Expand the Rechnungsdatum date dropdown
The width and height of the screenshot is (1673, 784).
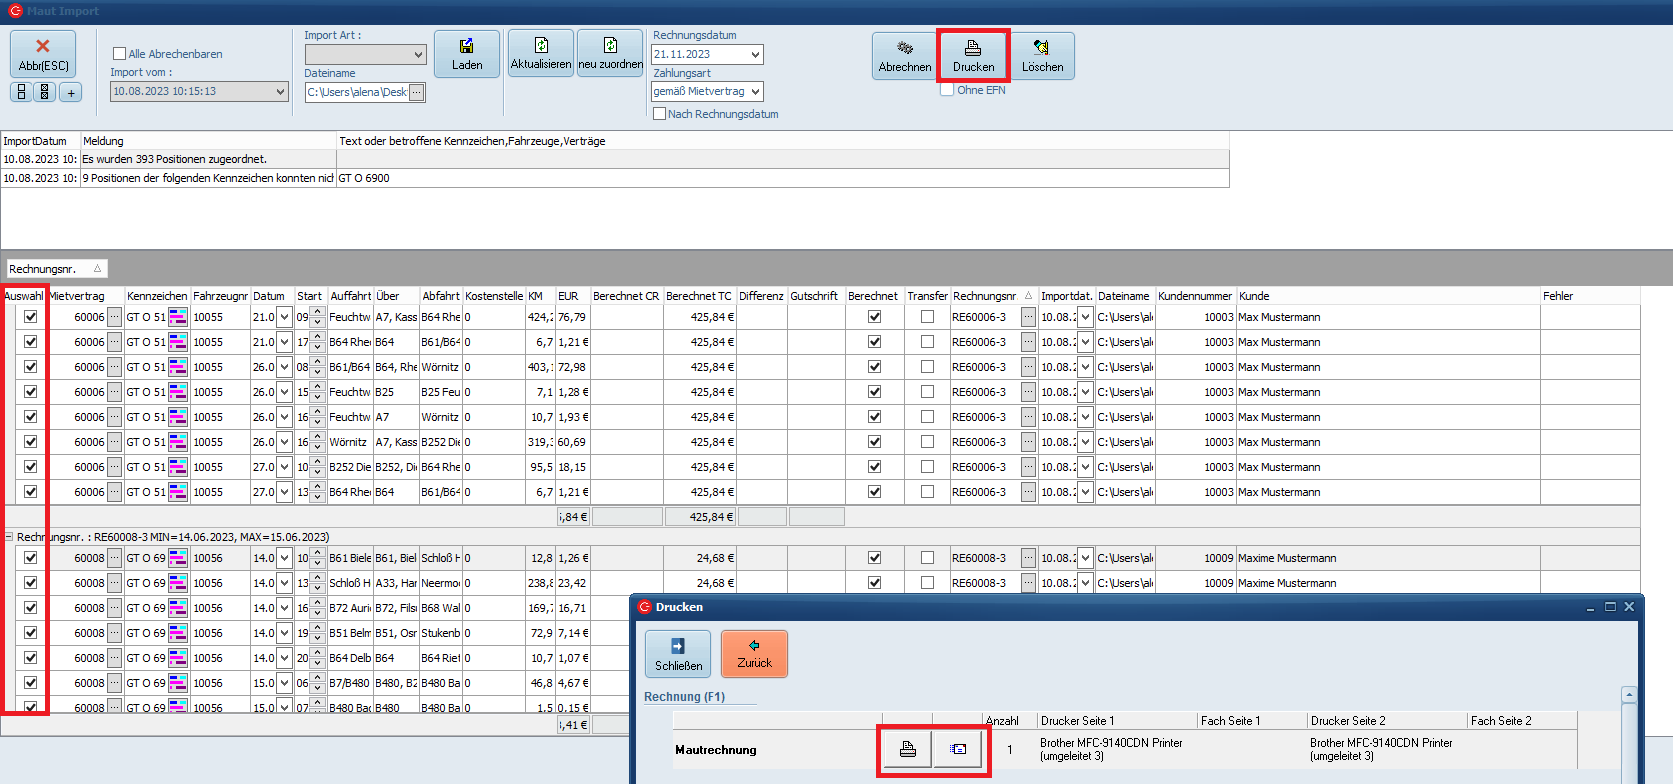[x=755, y=54]
